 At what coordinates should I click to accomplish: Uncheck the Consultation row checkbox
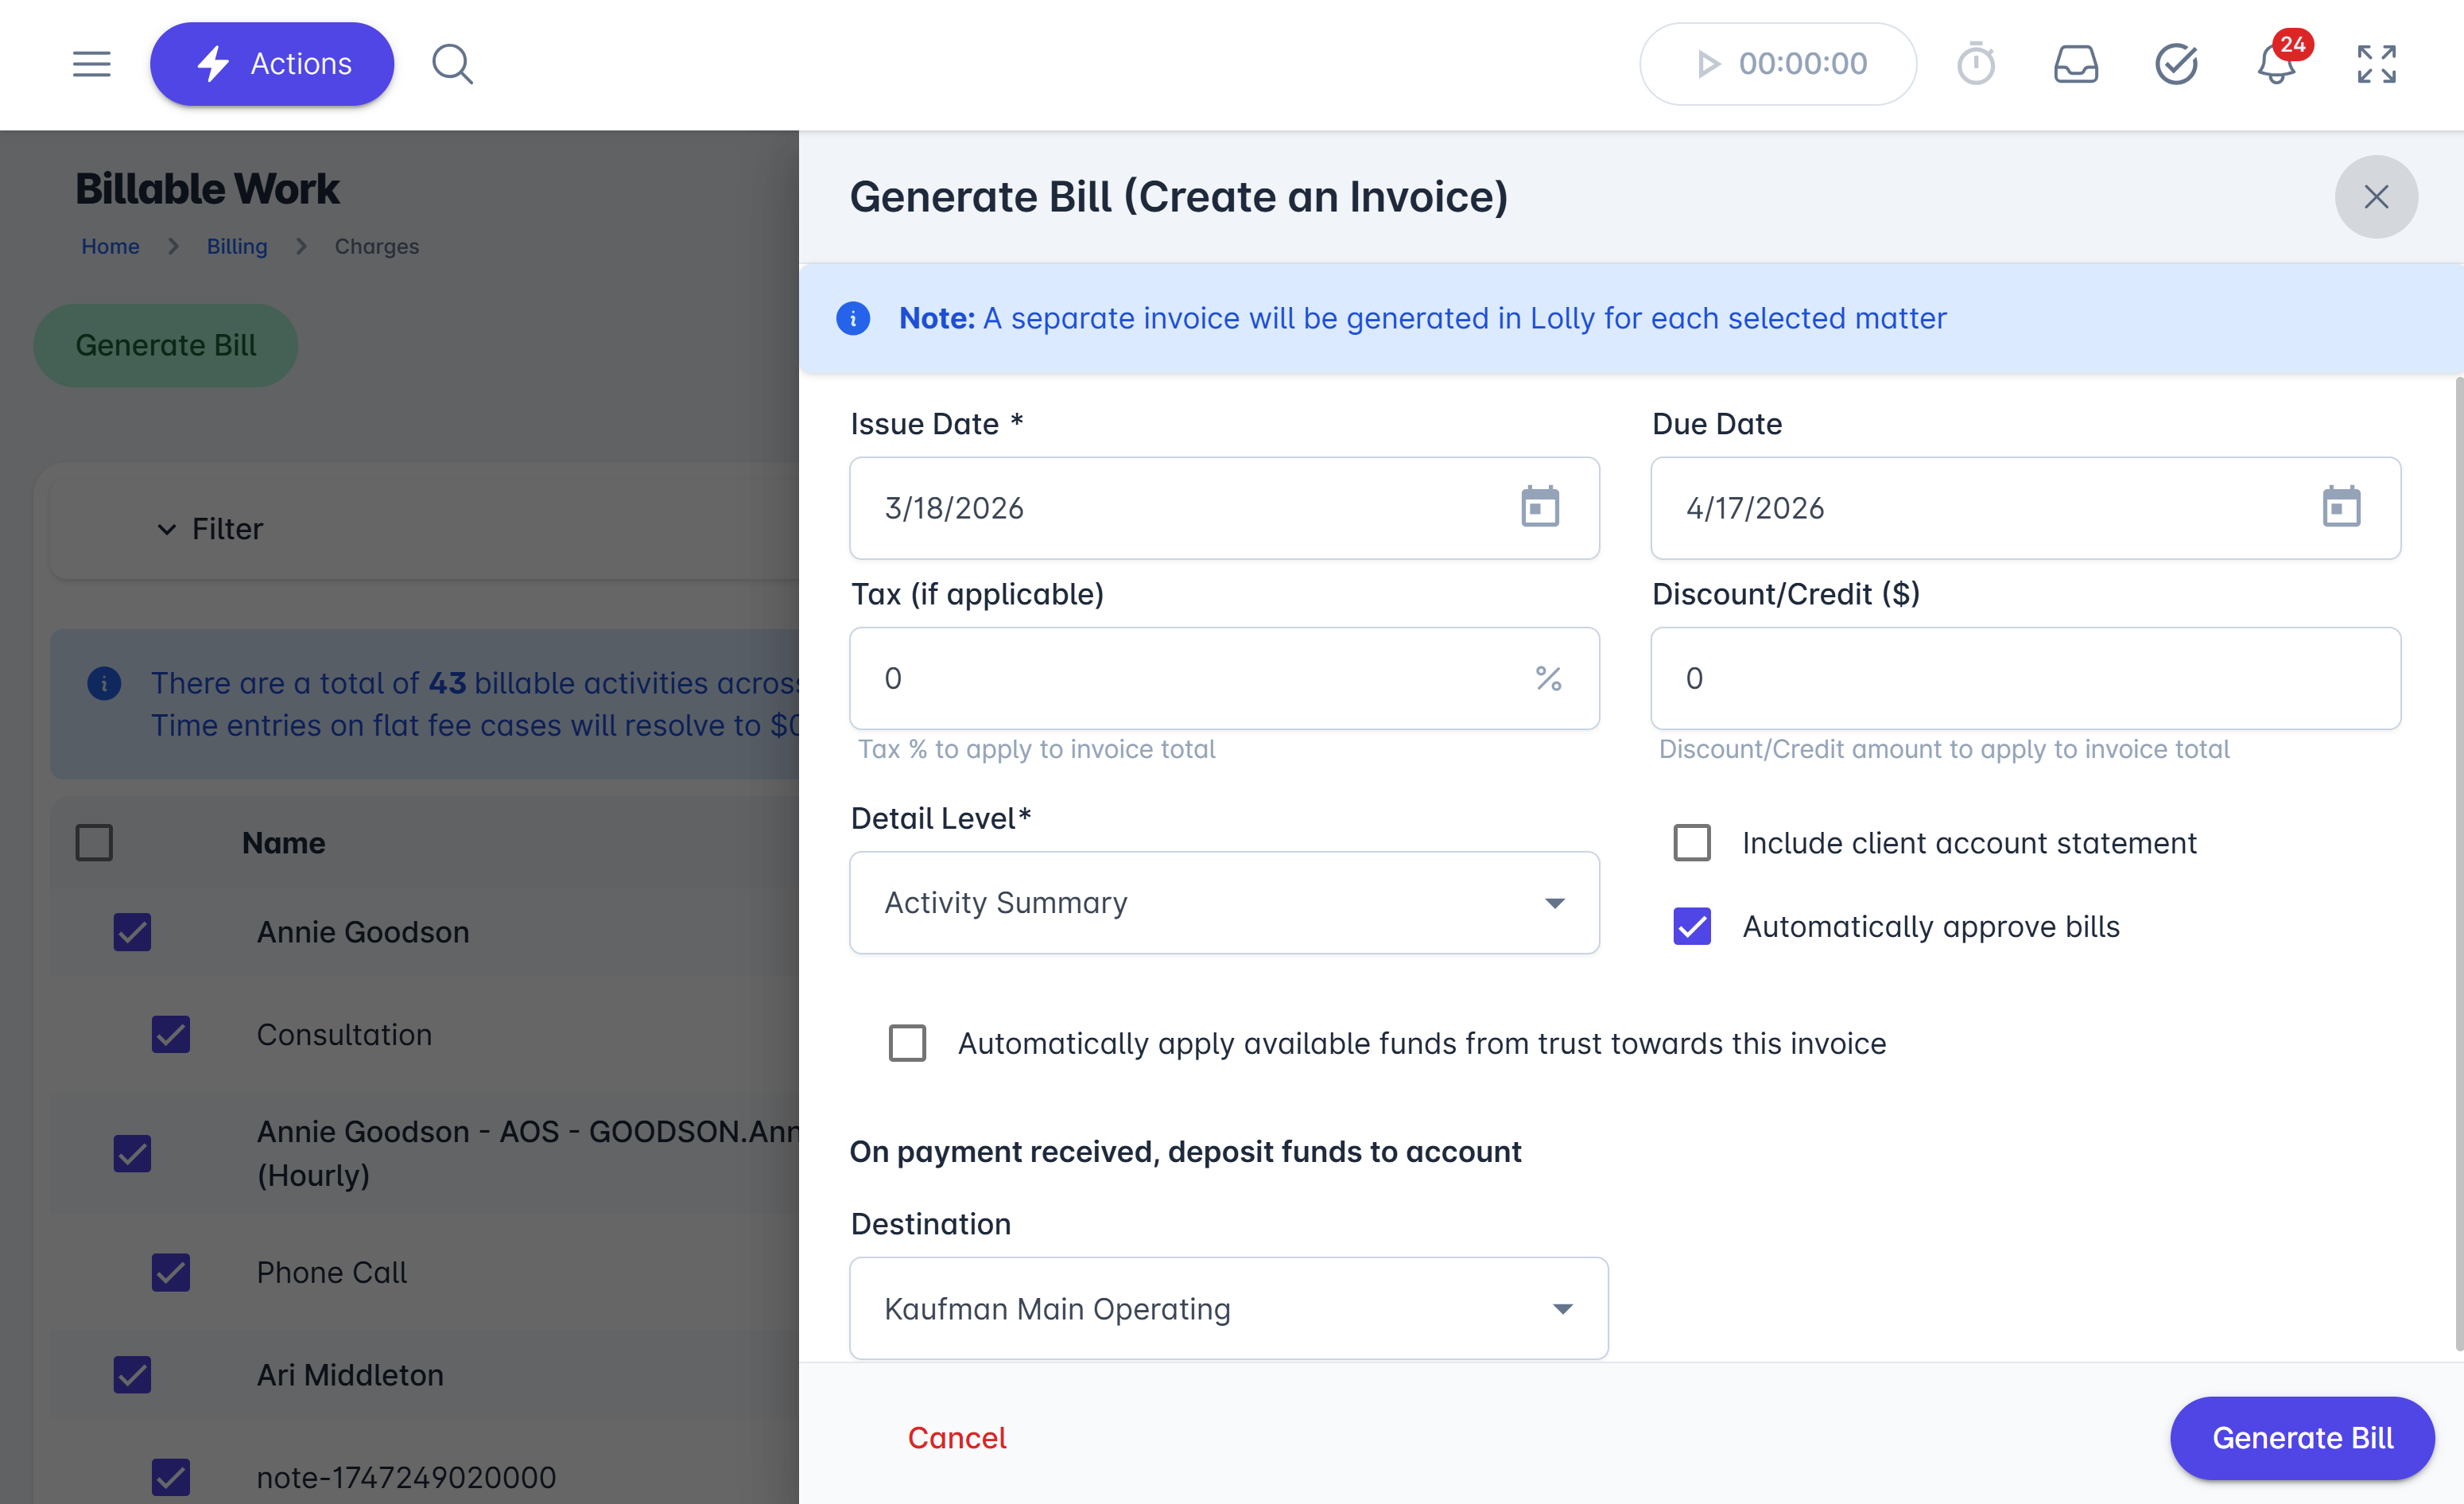[171, 1035]
